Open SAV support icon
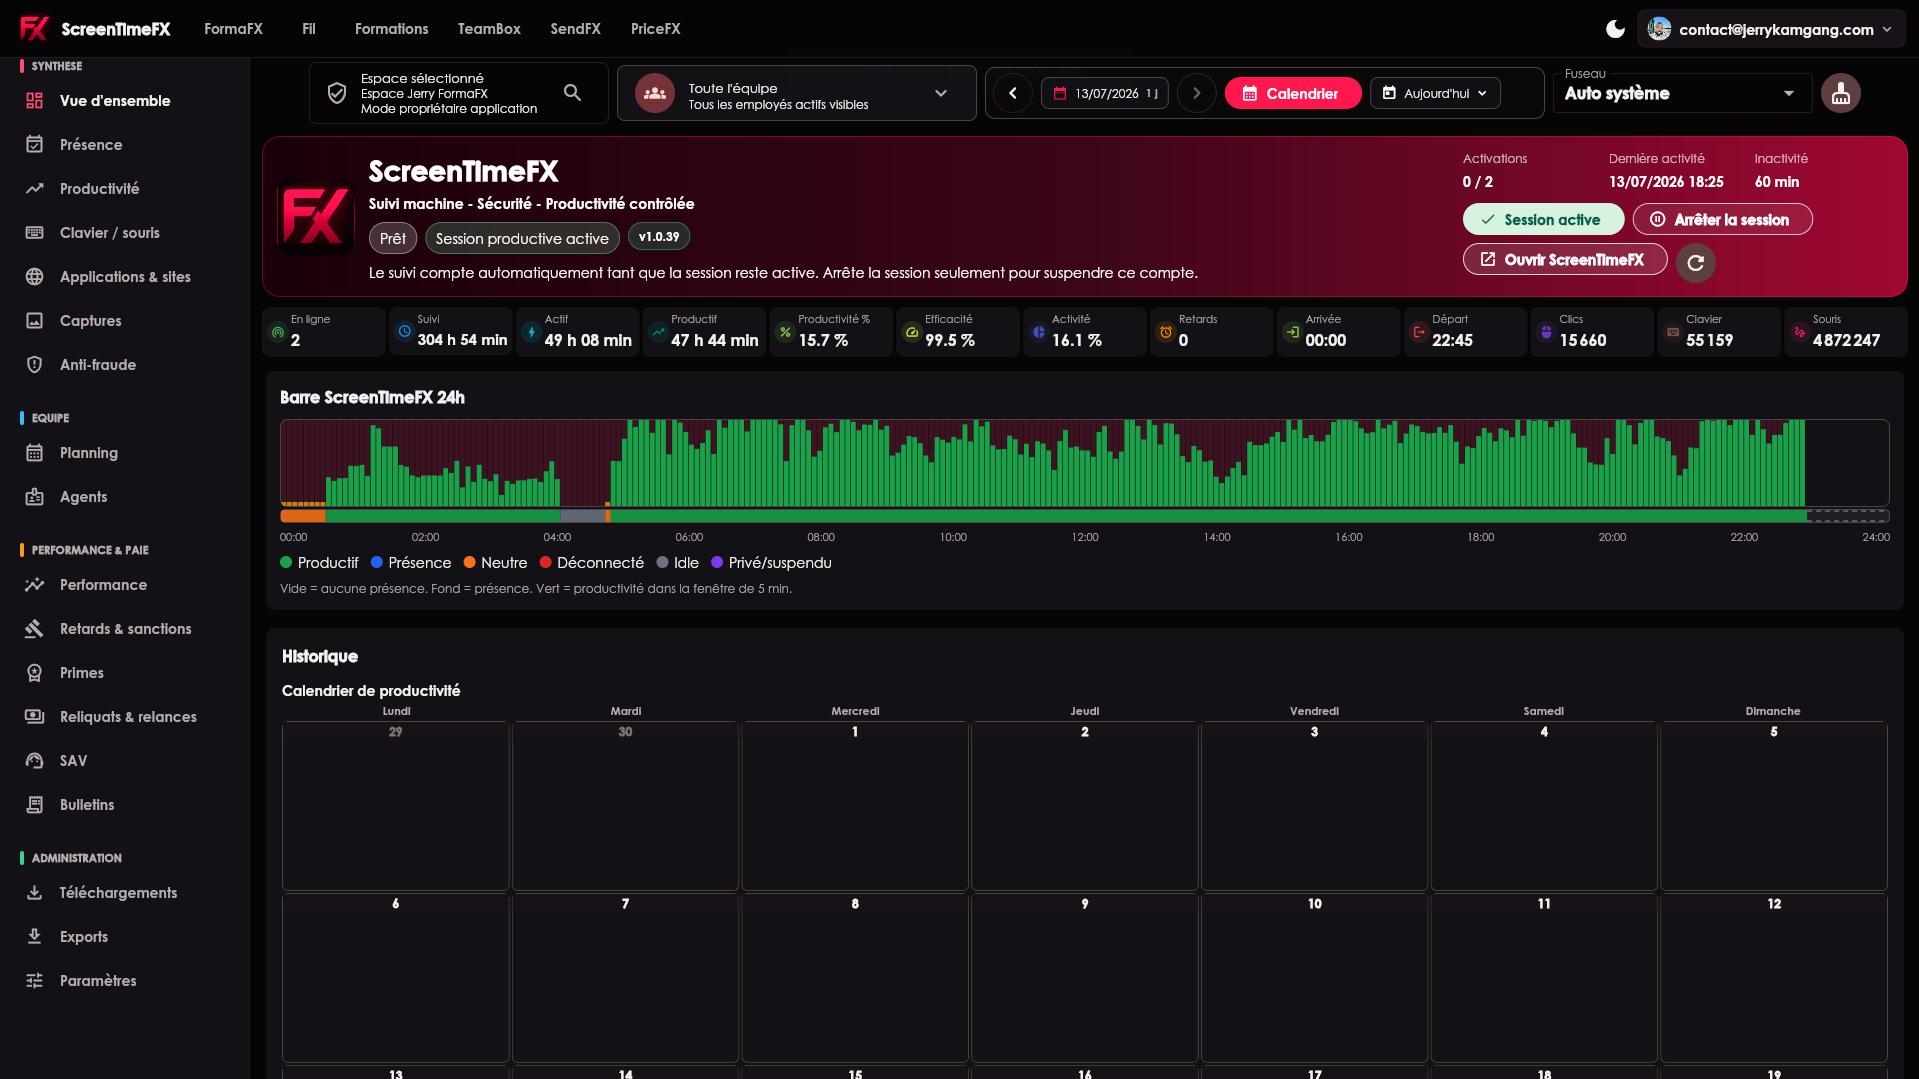Image resolution: width=1919 pixels, height=1079 pixels. click(35, 761)
